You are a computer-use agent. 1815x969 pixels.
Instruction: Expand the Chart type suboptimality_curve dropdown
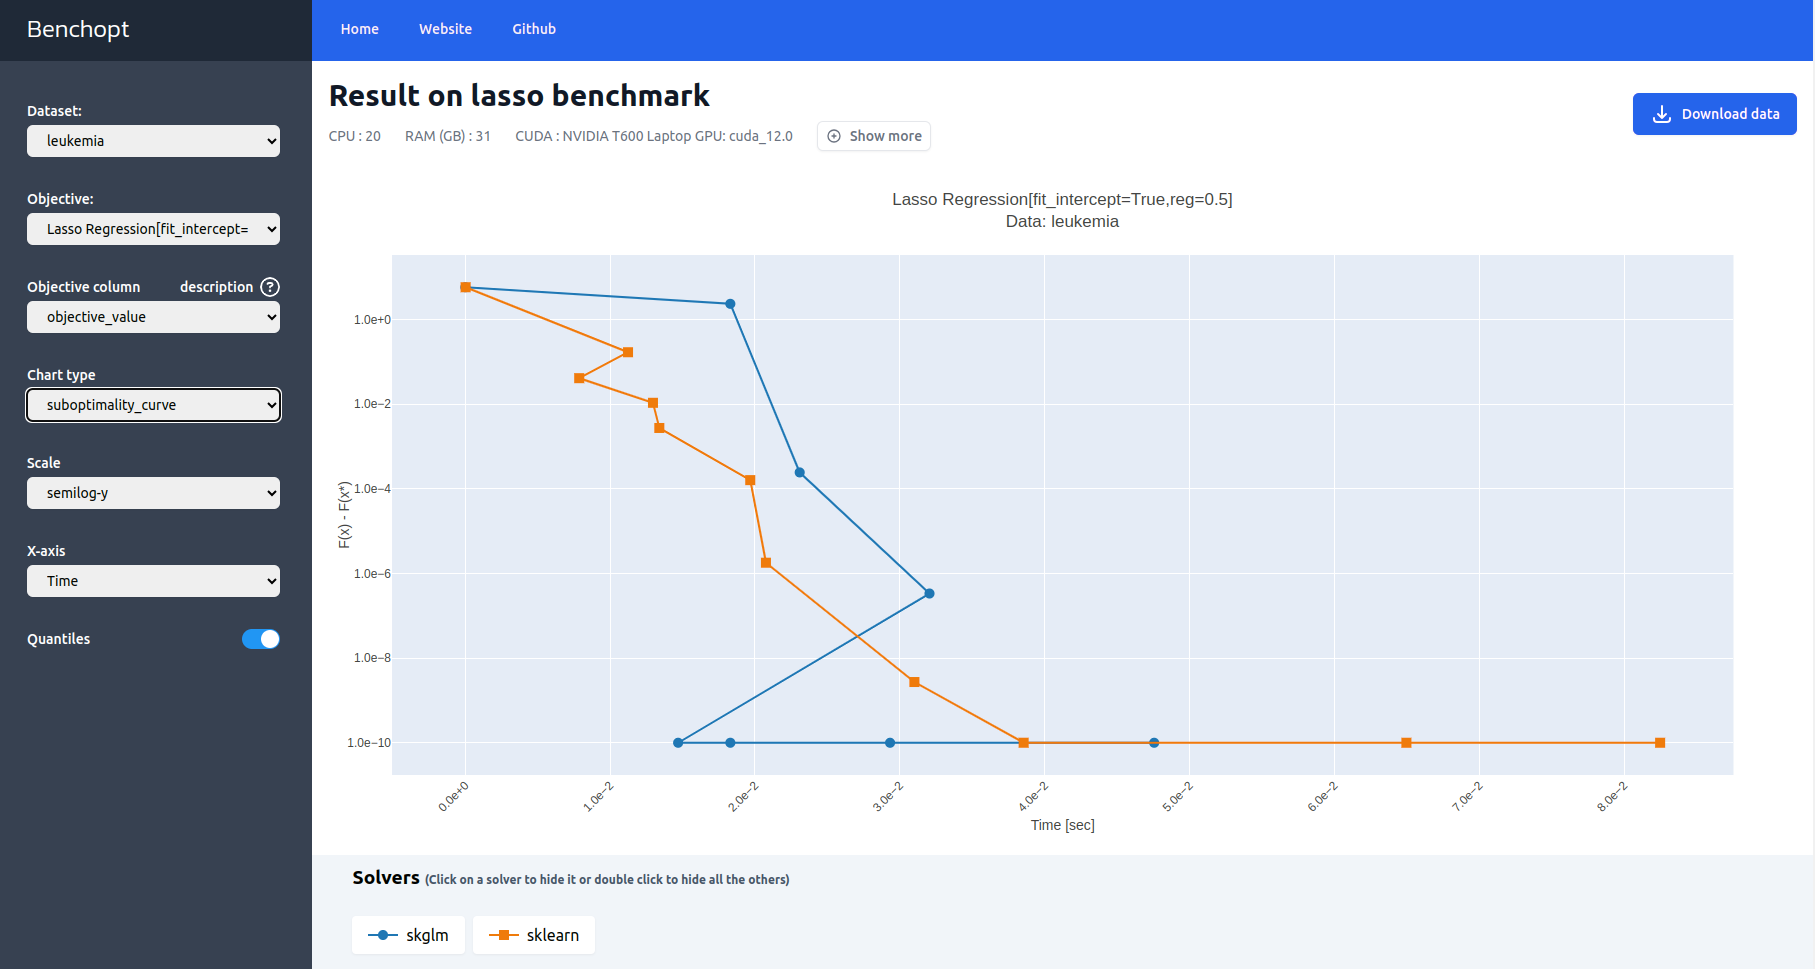153,405
